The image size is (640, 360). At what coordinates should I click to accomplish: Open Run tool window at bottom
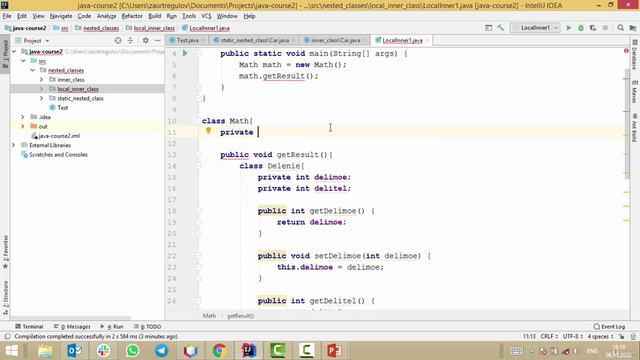pos(112,327)
